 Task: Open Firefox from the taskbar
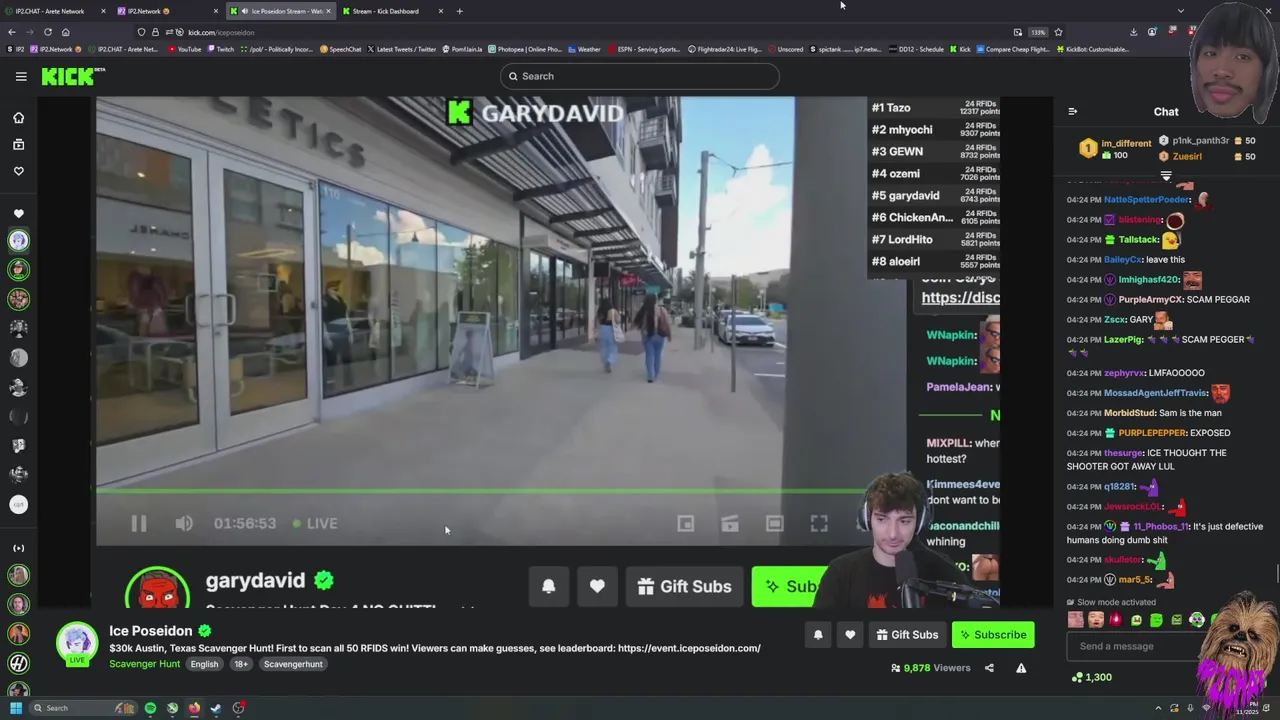tap(194, 708)
